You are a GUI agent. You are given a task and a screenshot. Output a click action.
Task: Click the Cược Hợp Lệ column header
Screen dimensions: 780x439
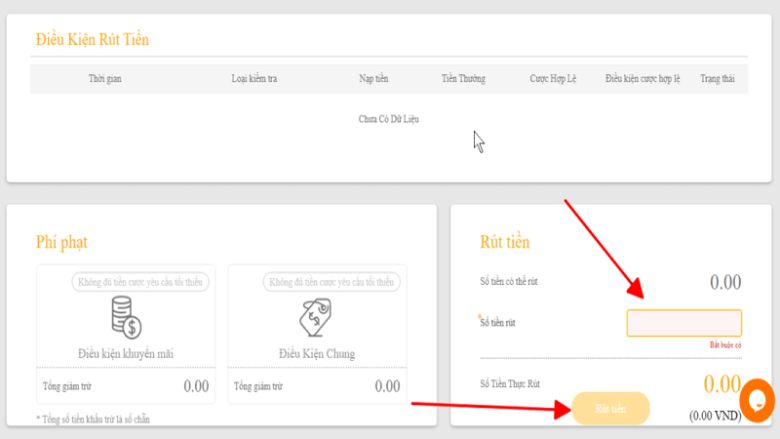(x=553, y=79)
